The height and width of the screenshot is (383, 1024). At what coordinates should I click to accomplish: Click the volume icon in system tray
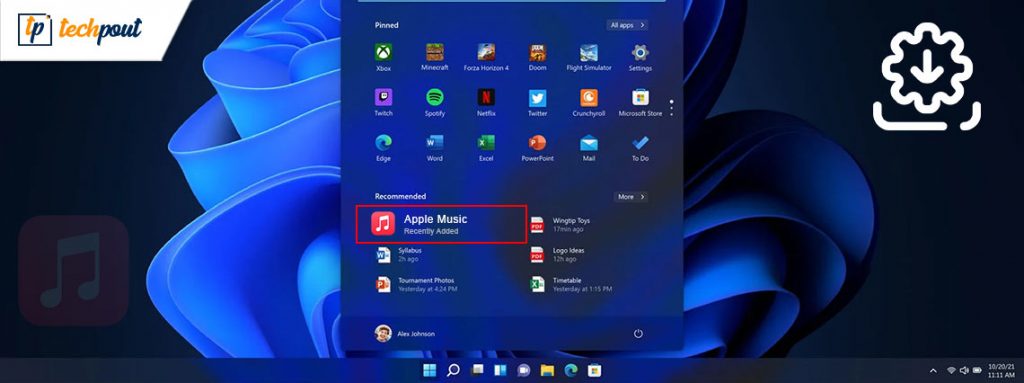pos(964,371)
